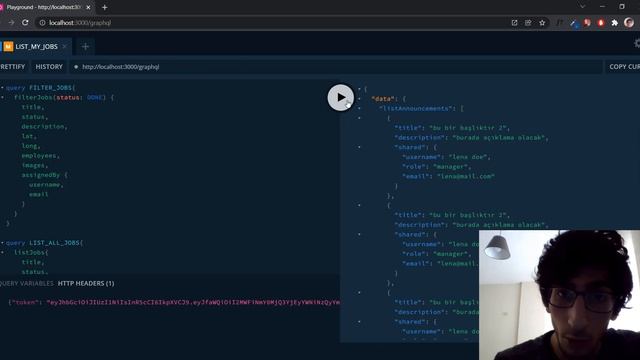Add a new Playground tab with plus
The image size is (640, 360).
coord(85,47)
